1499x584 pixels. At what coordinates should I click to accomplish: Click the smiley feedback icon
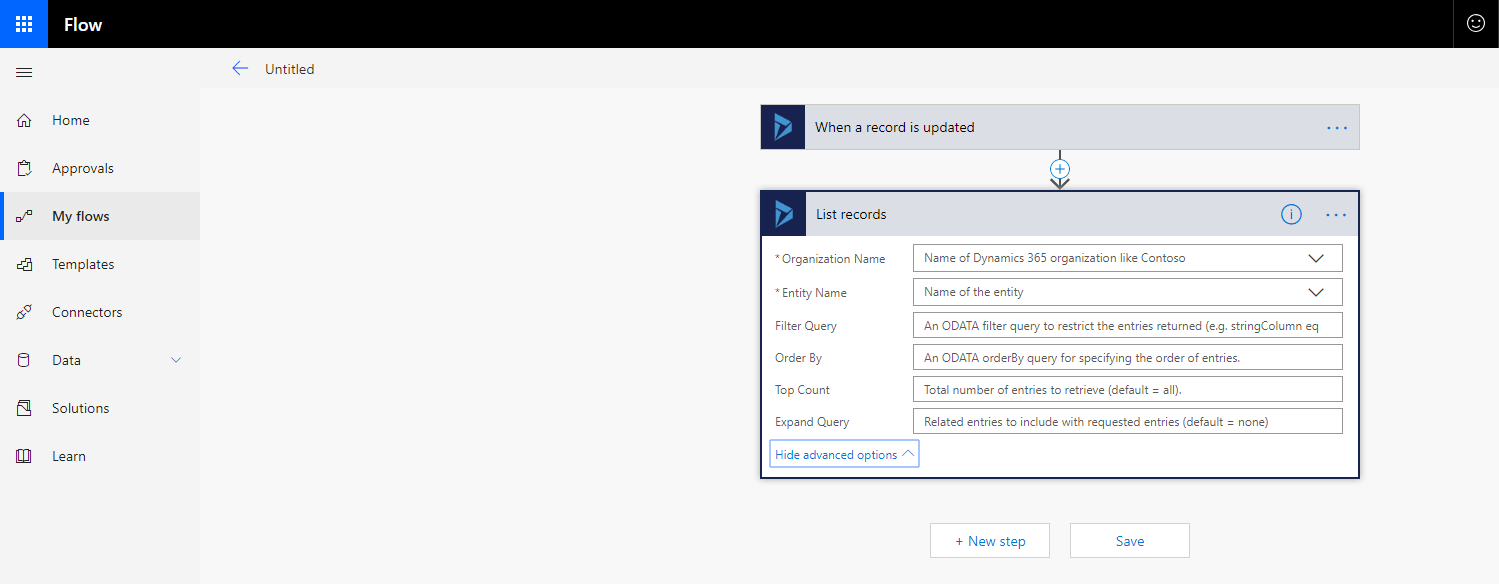1475,24
